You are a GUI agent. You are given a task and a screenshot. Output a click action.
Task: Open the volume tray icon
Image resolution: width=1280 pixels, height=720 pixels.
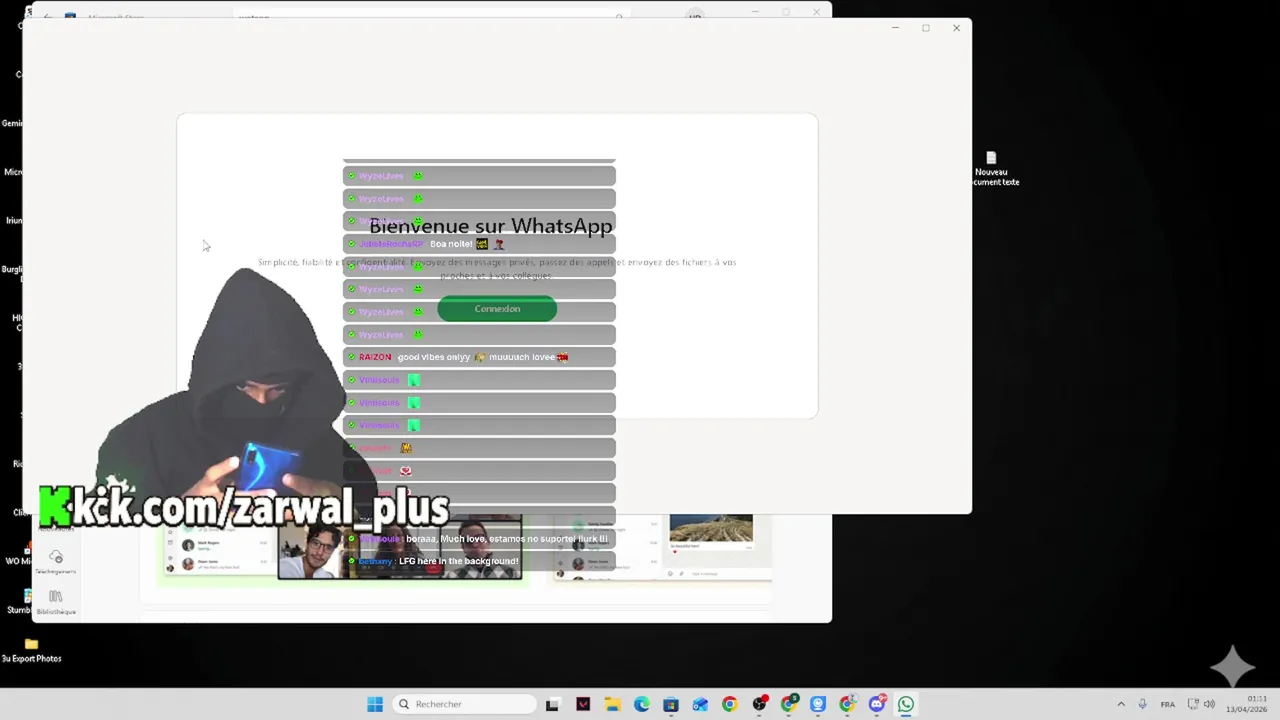1209,704
